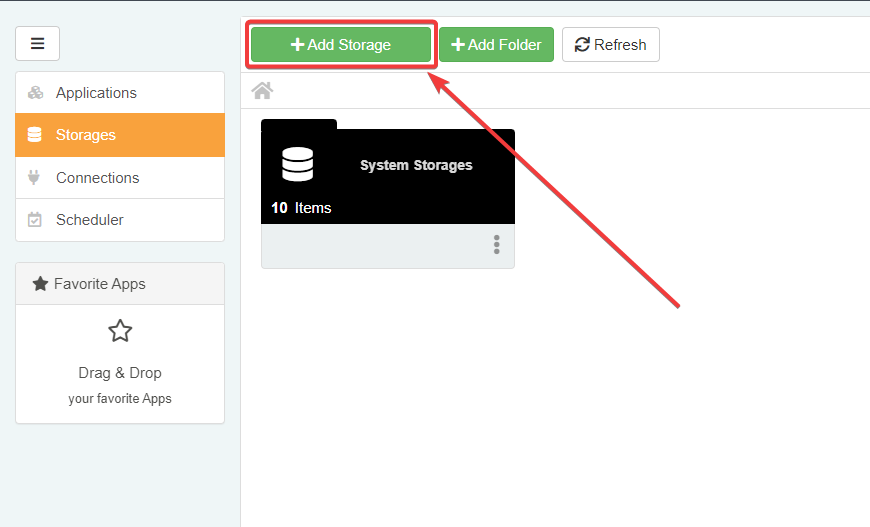Click the database icon on System Storages card
Viewport: 870px width, 527px height.
click(298, 165)
